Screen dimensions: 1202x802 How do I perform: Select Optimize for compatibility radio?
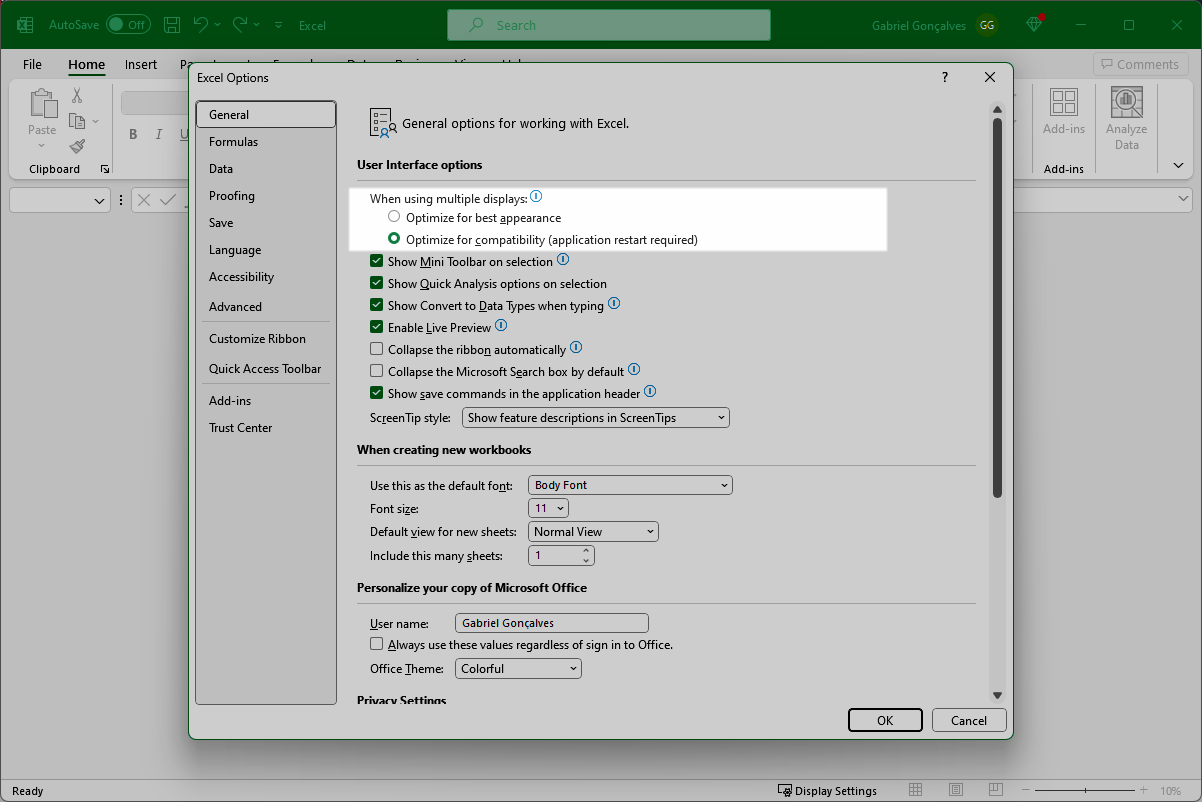tap(394, 239)
